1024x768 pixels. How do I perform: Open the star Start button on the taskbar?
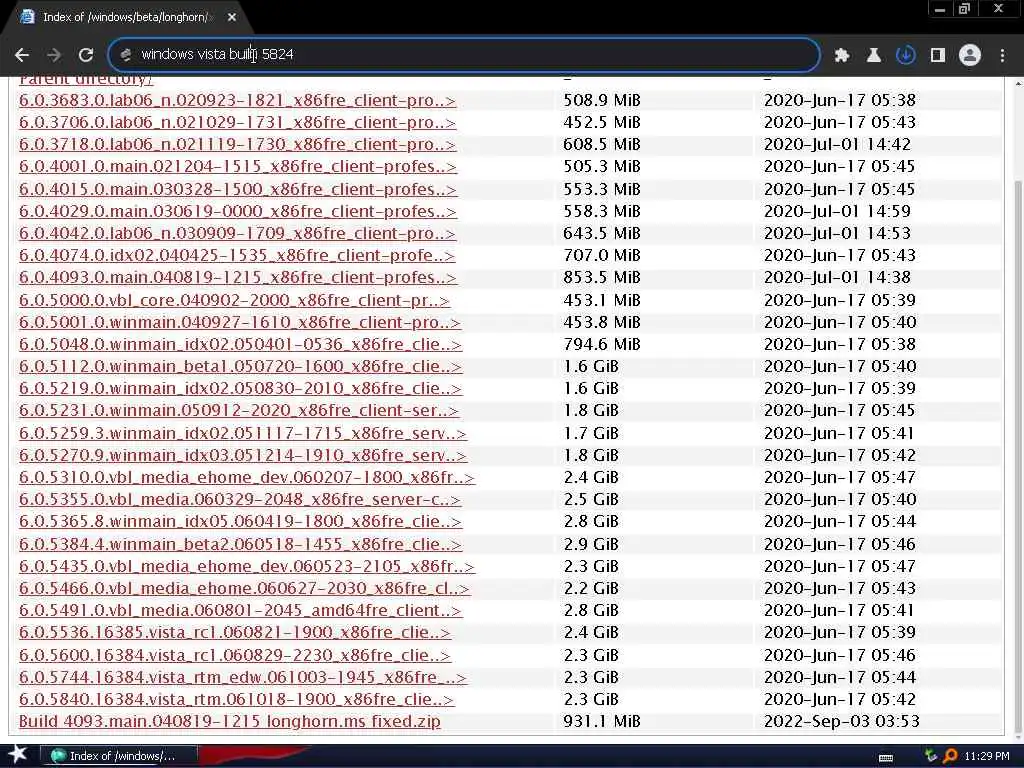pos(18,754)
